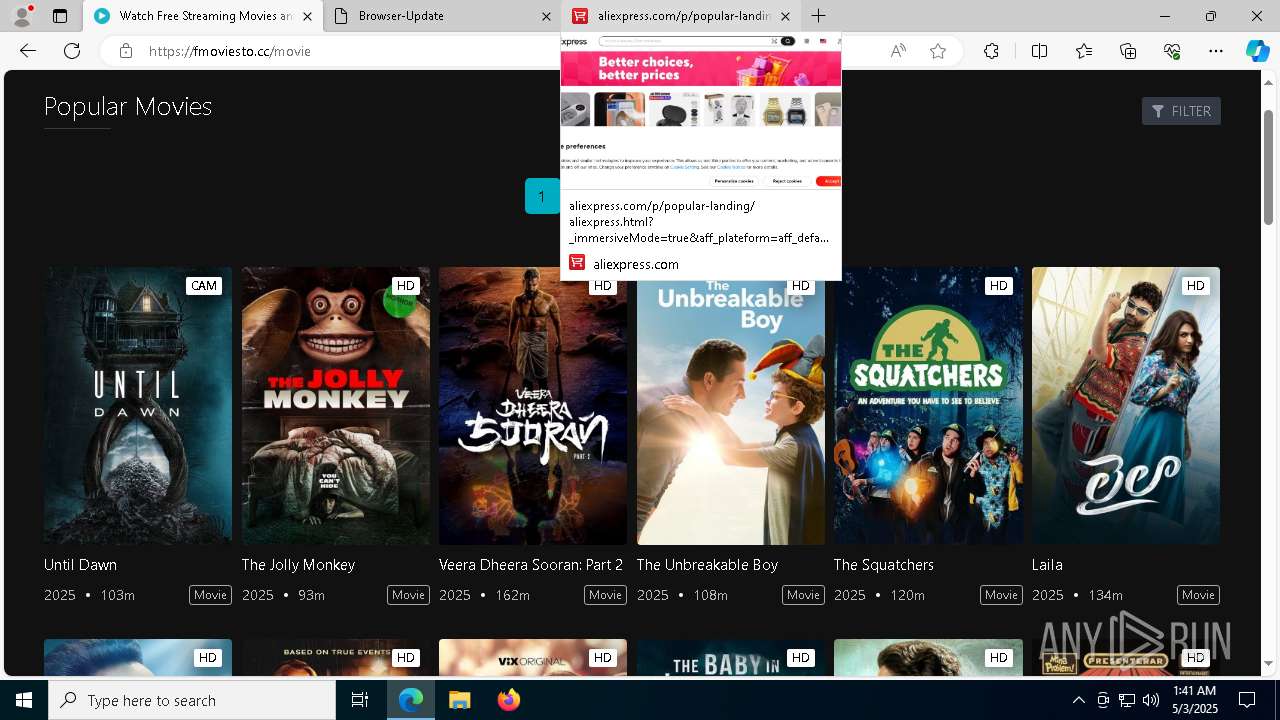This screenshot has height=720, width=1280.
Task: Click the tab preview aliexpress.com label
Action: 636,264
